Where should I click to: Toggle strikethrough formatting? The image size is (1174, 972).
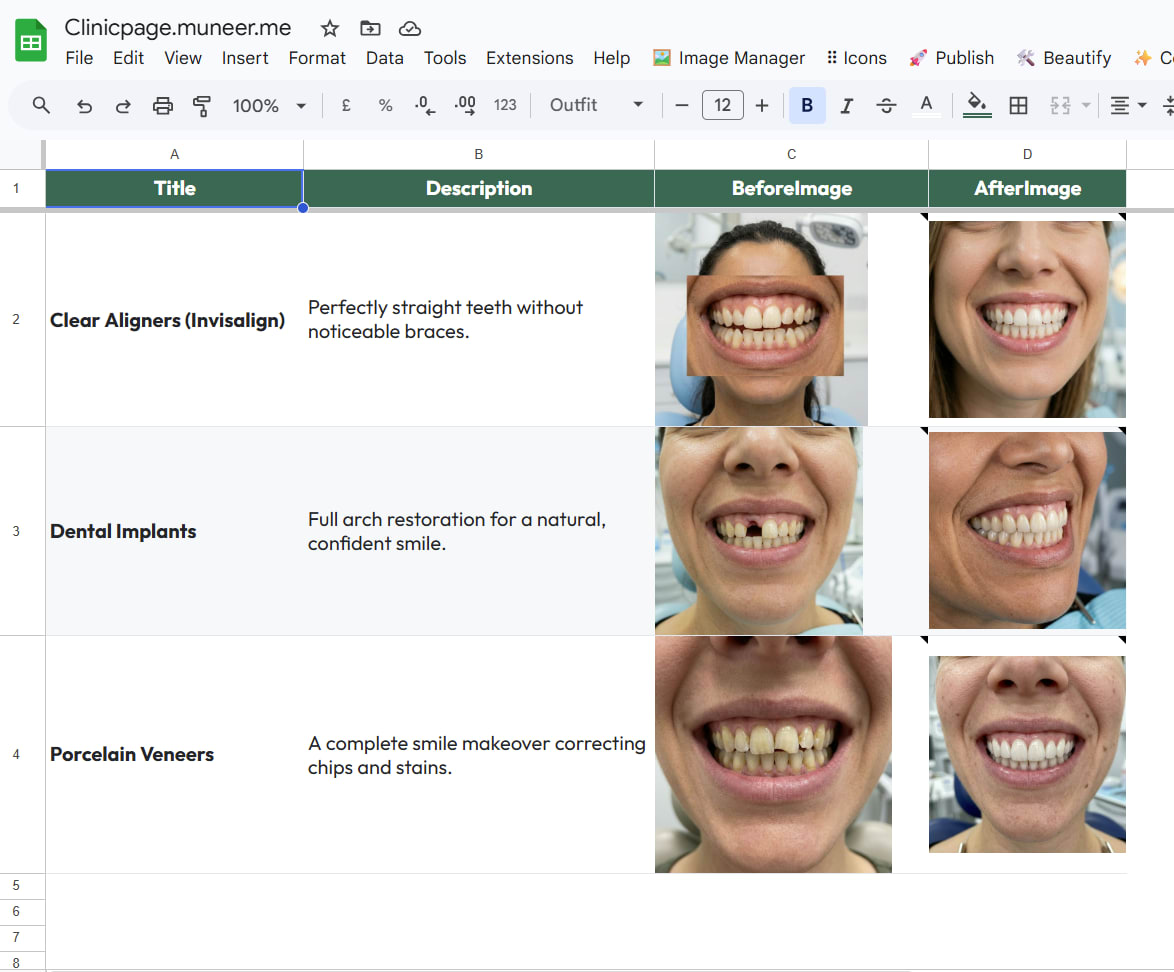(887, 104)
